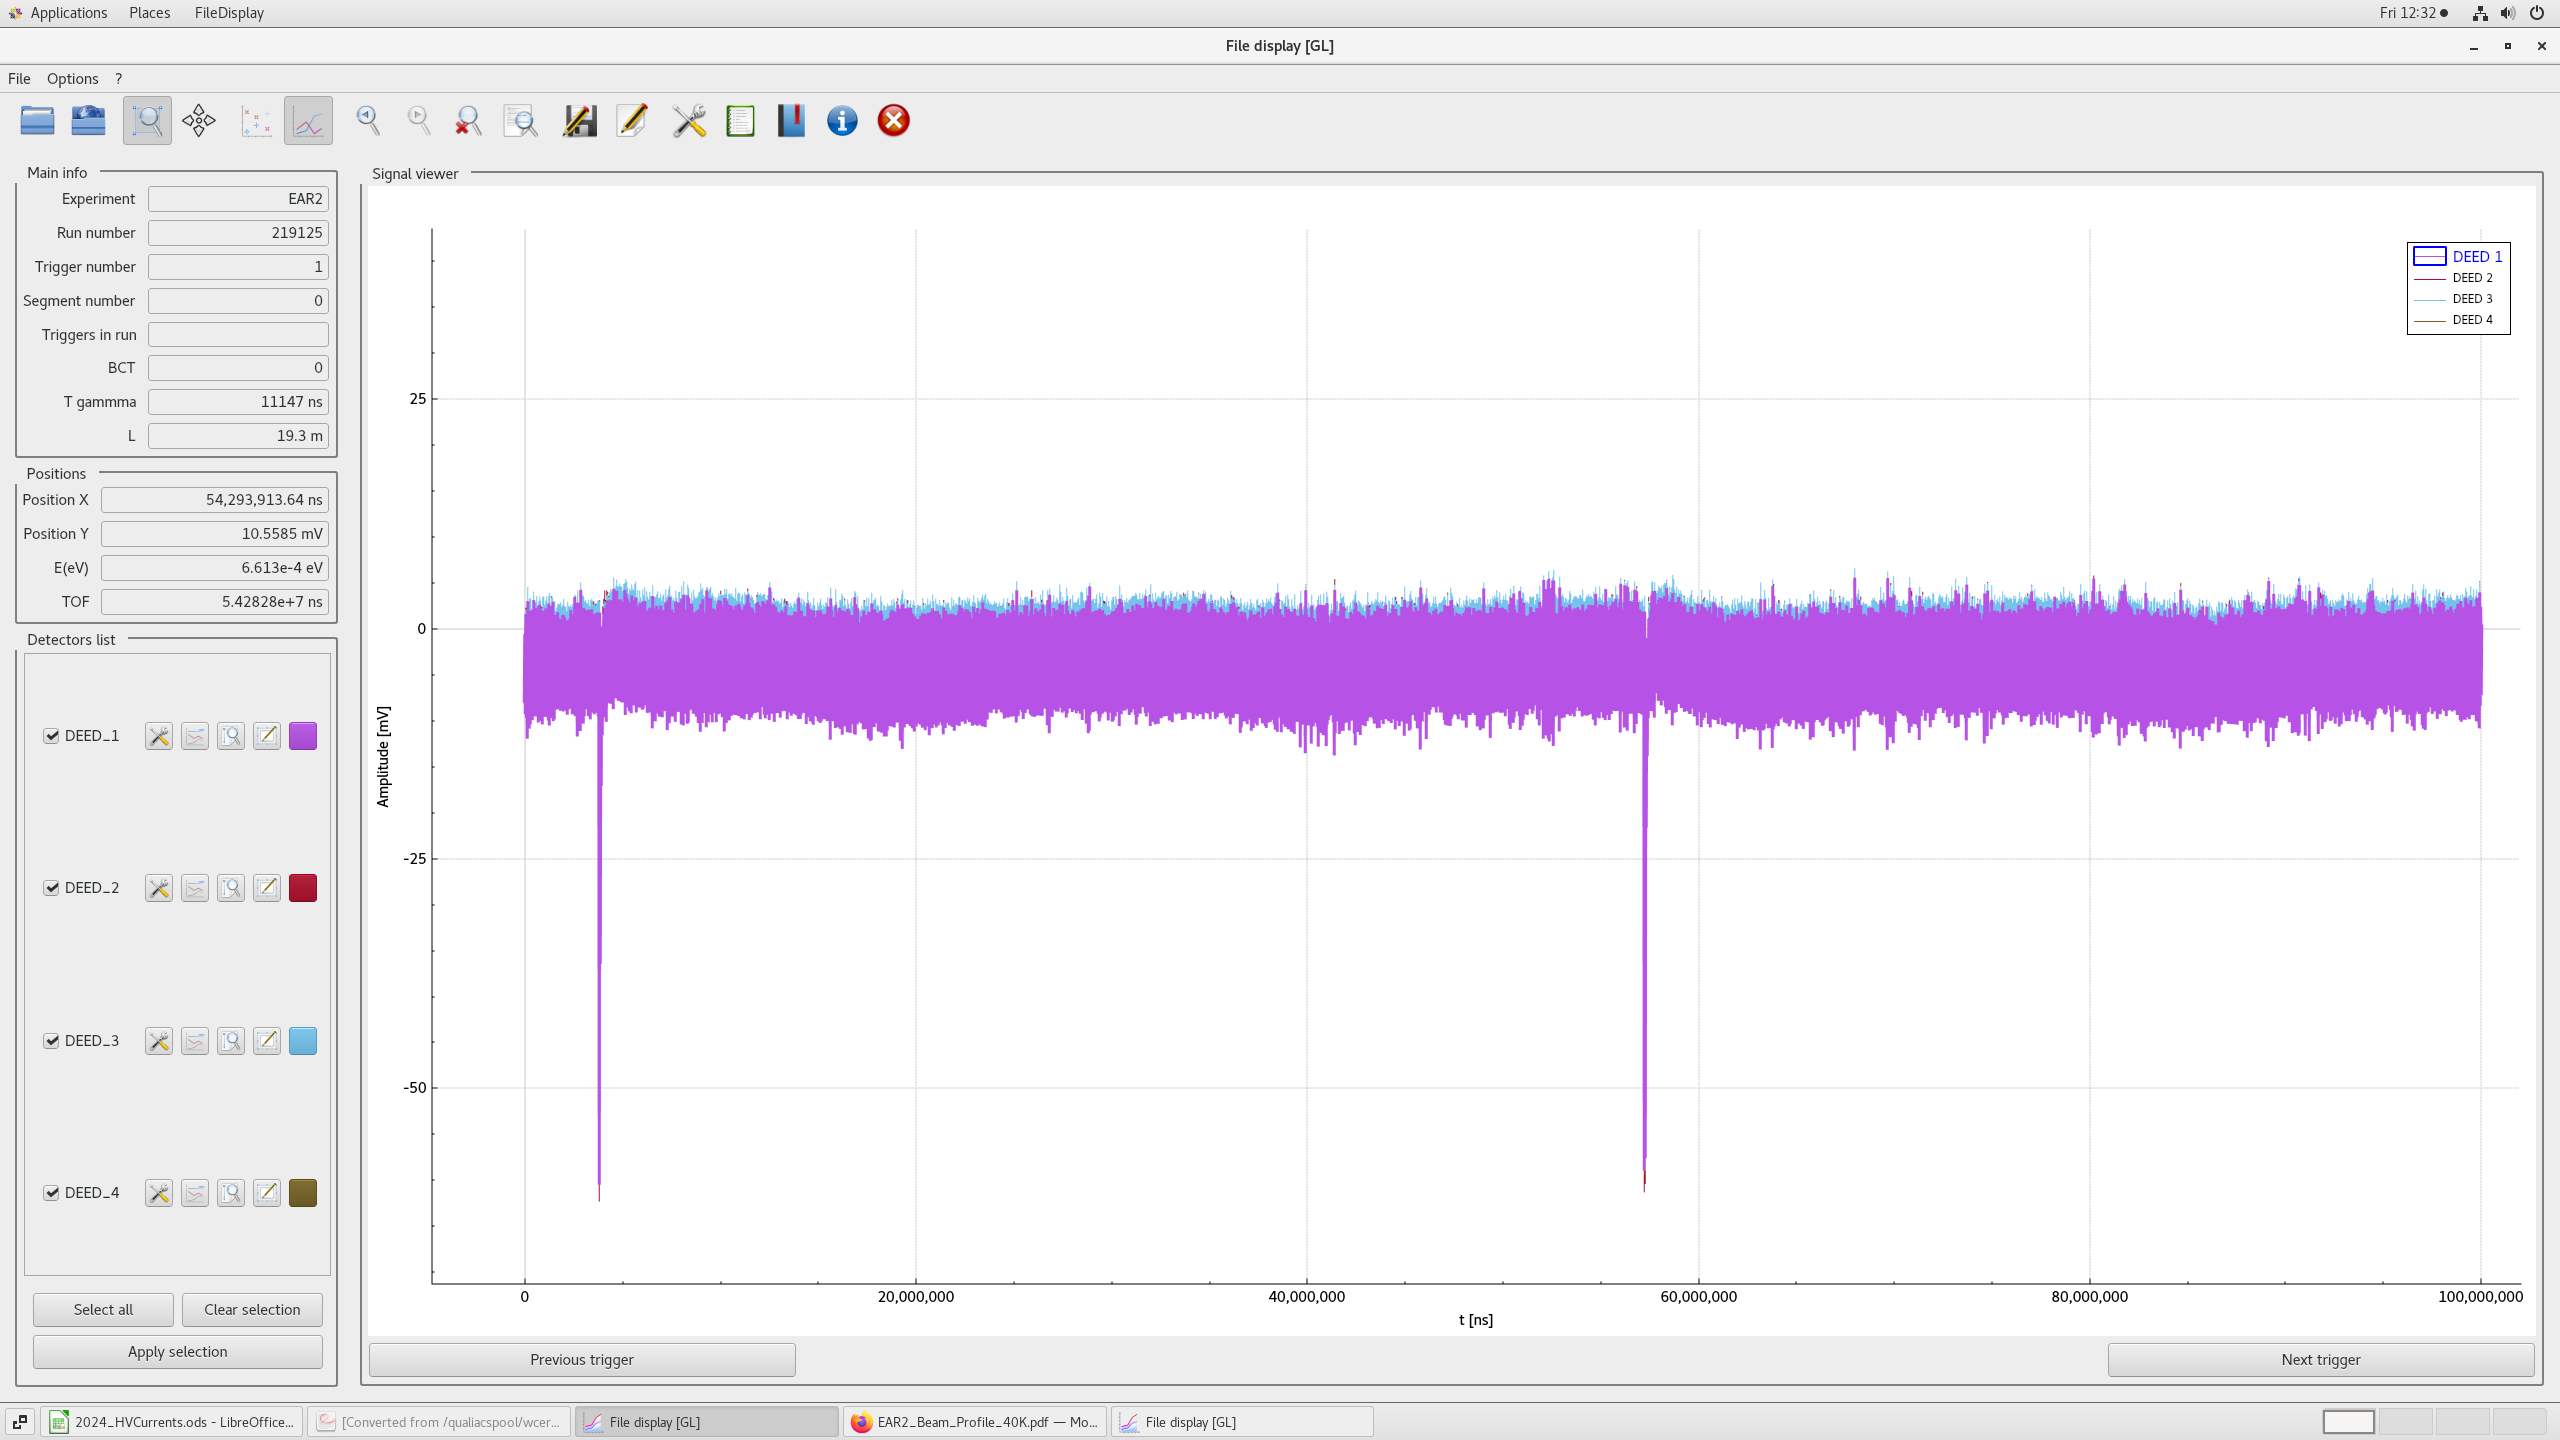Switch to scatter points display mode
Viewport: 2560px width, 1440px height.
(x=256, y=121)
